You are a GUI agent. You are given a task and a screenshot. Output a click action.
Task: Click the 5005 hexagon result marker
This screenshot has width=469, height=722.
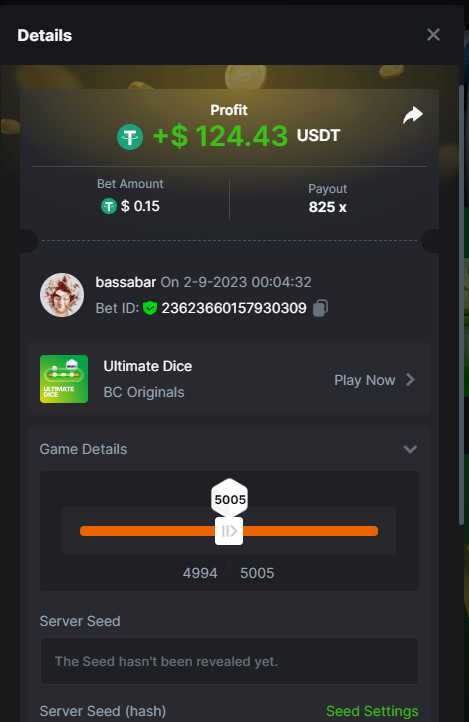point(230,499)
